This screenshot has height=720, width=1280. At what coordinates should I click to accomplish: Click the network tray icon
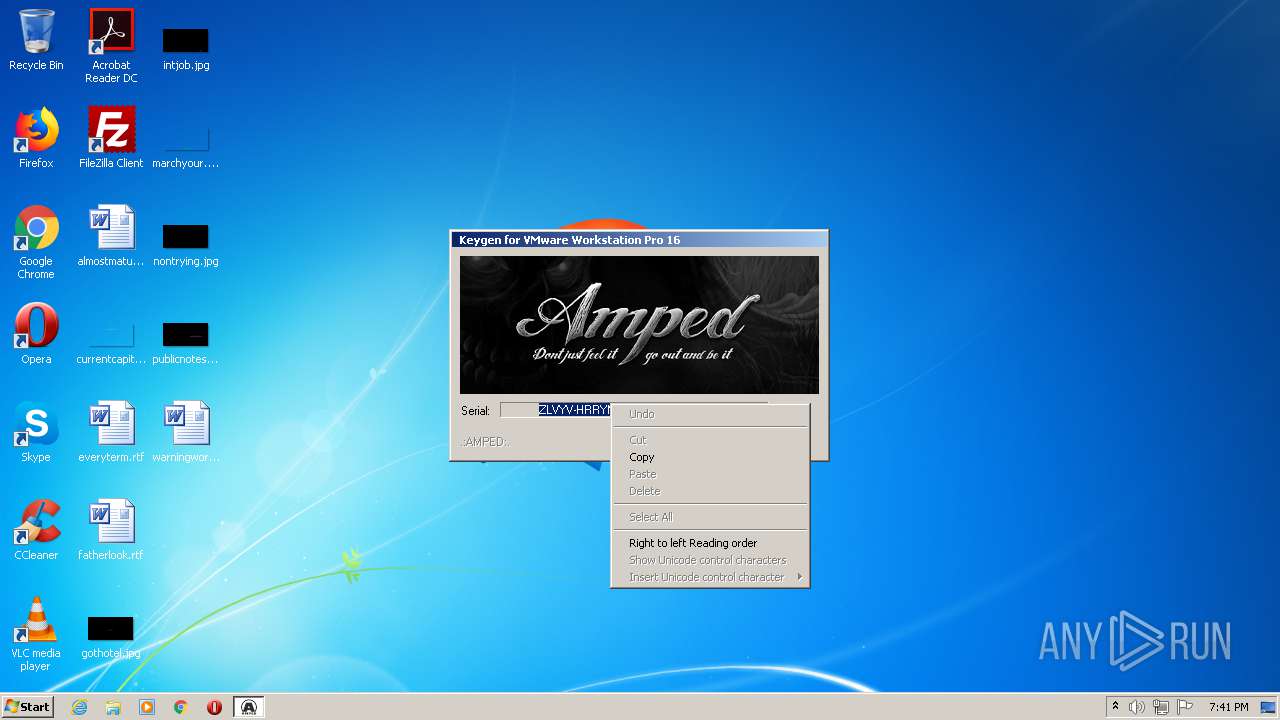[x=1161, y=707]
